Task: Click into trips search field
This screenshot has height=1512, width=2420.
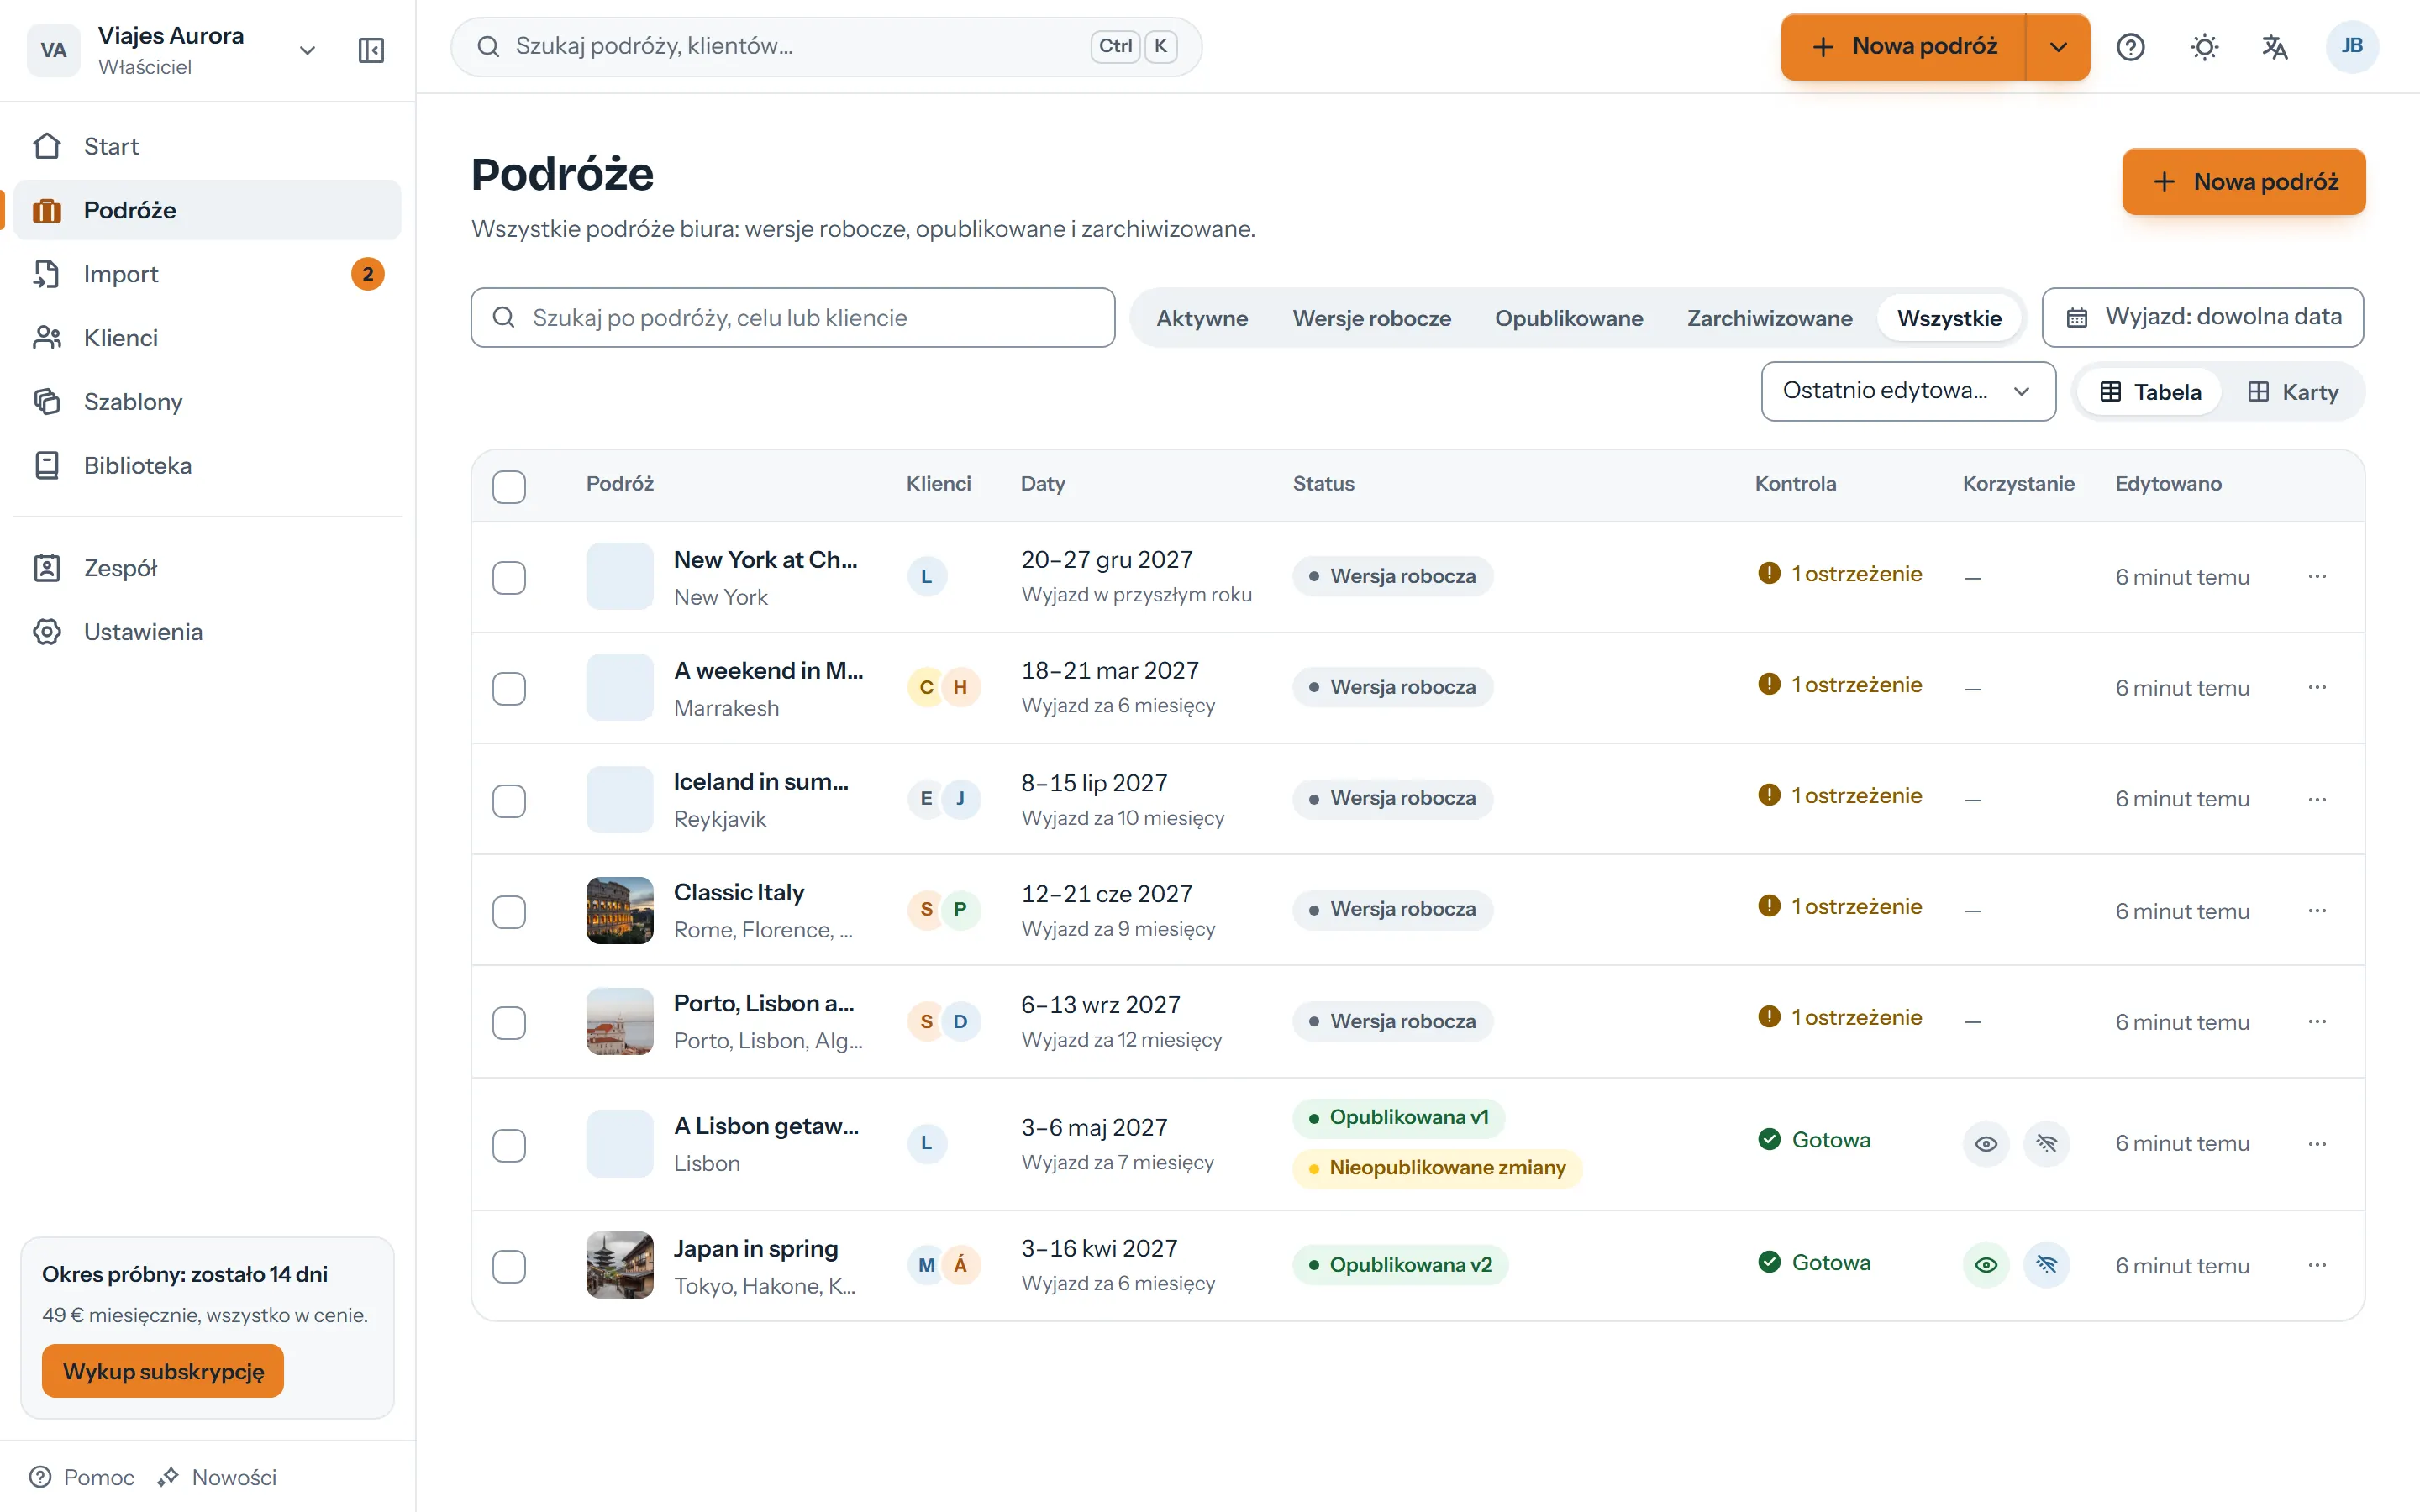Action: coord(792,318)
